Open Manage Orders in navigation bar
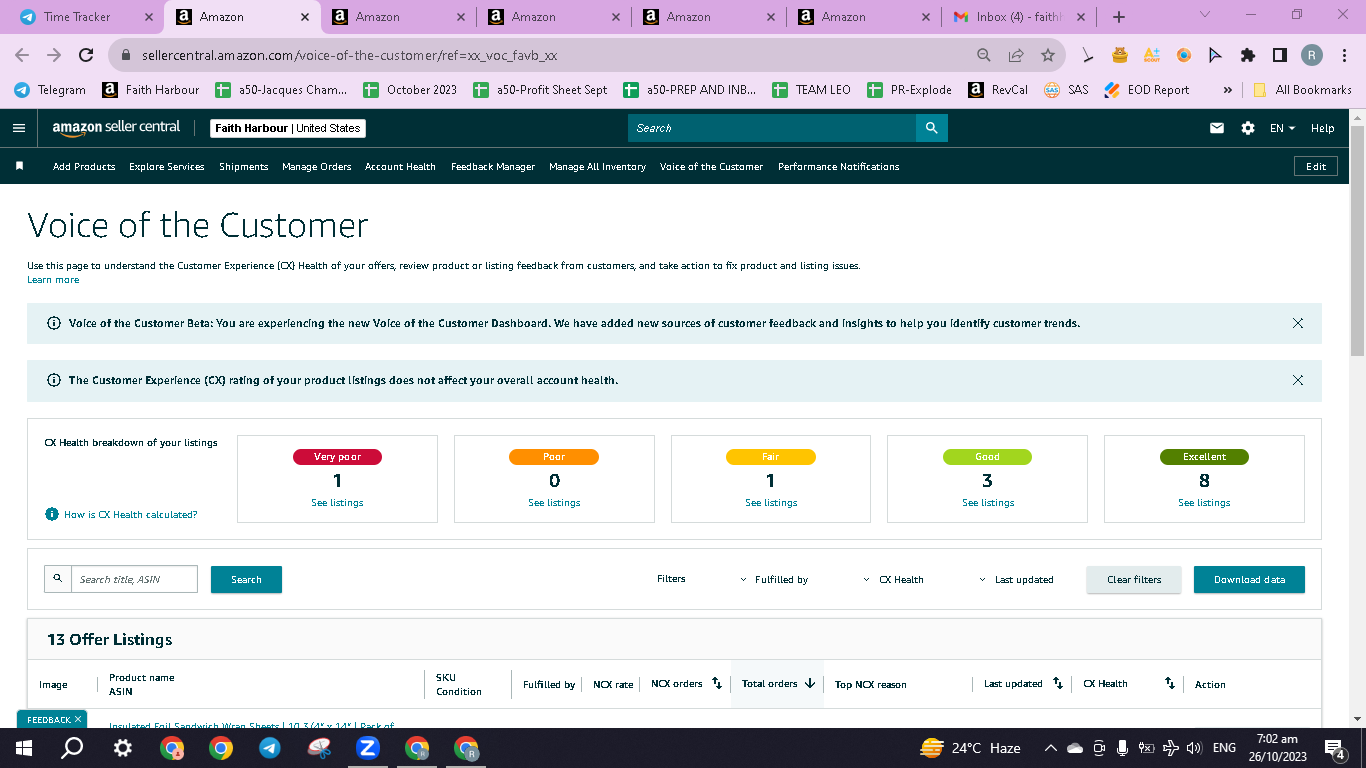 pyautogui.click(x=317, y=167)
